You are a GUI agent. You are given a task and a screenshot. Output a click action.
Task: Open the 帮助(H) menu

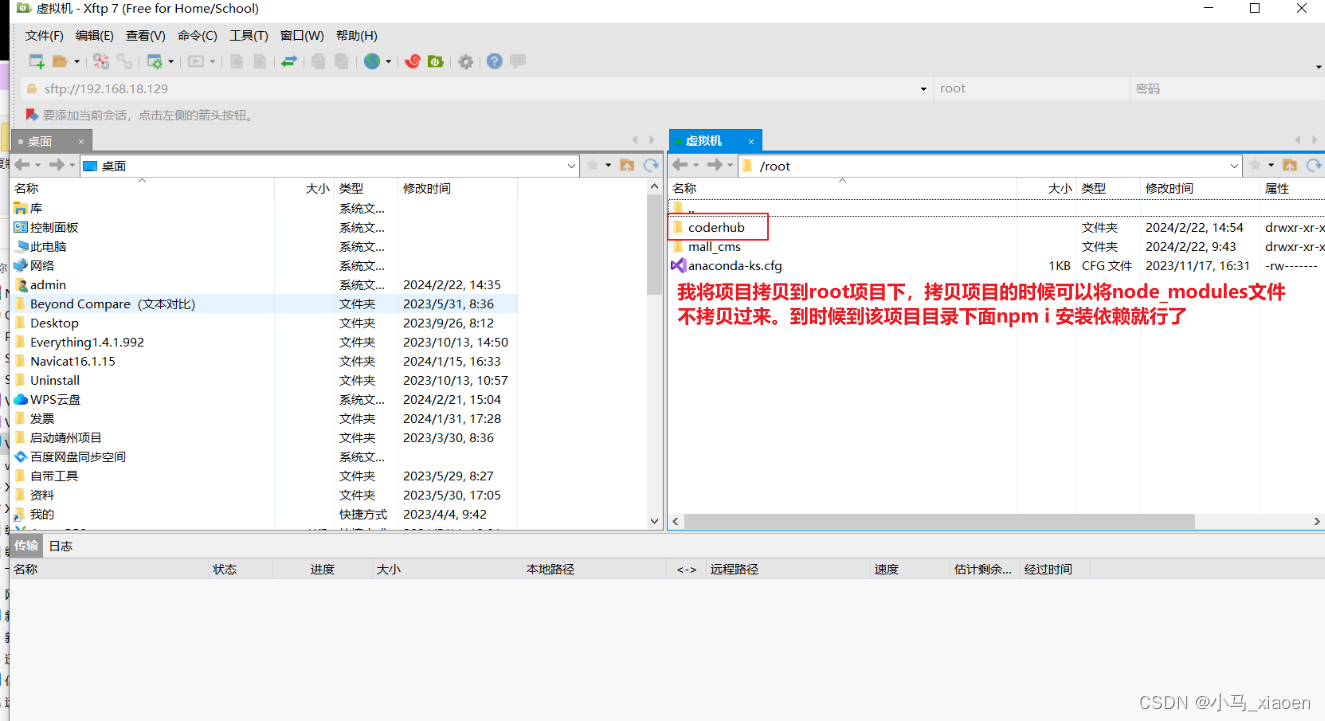pos(357,35)
